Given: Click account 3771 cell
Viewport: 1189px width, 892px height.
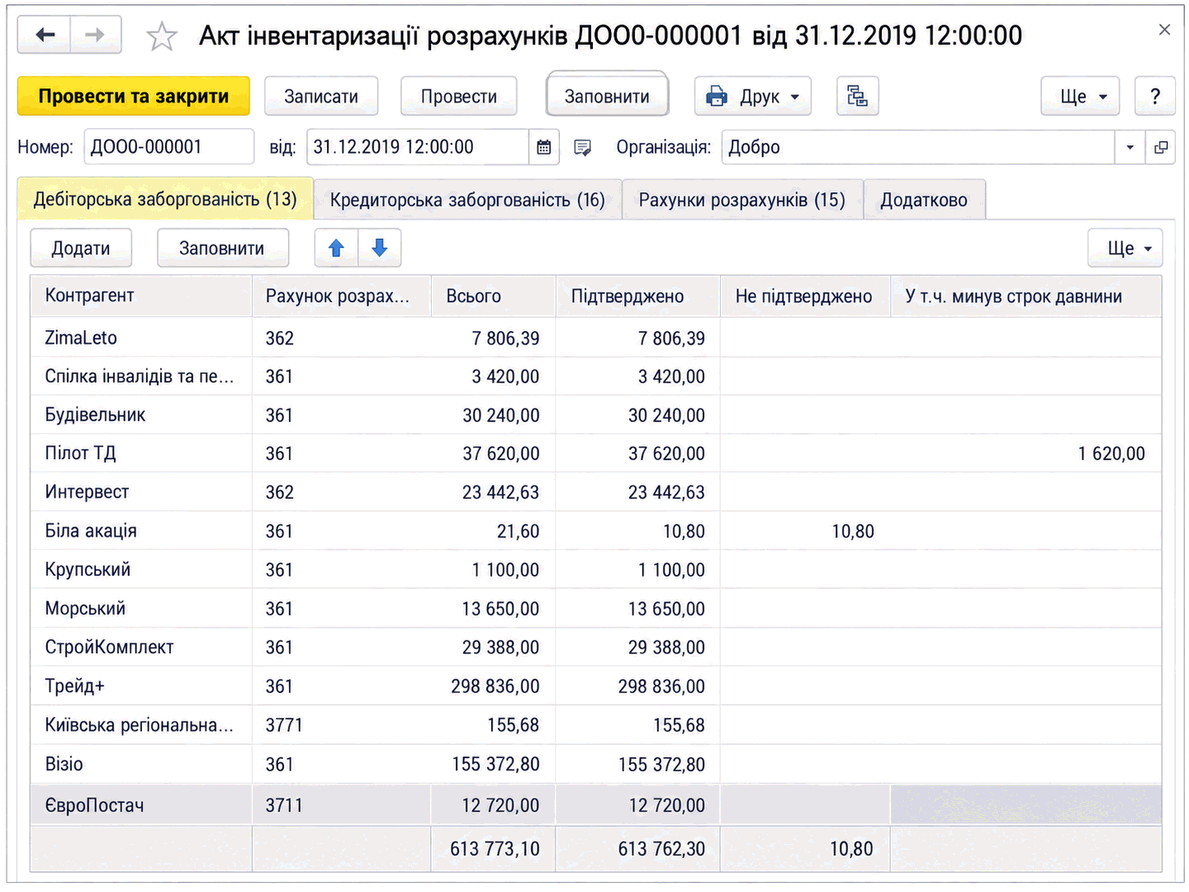Looking at the screenshot, I should click(341, 725).
